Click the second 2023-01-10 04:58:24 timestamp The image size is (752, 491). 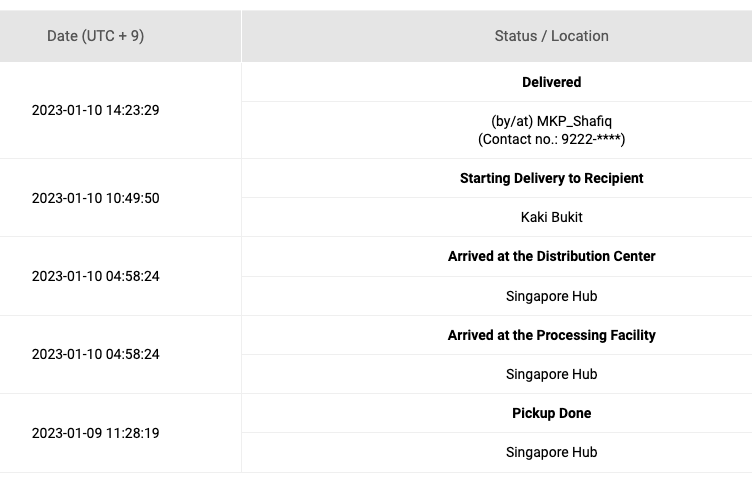[95, 355]
